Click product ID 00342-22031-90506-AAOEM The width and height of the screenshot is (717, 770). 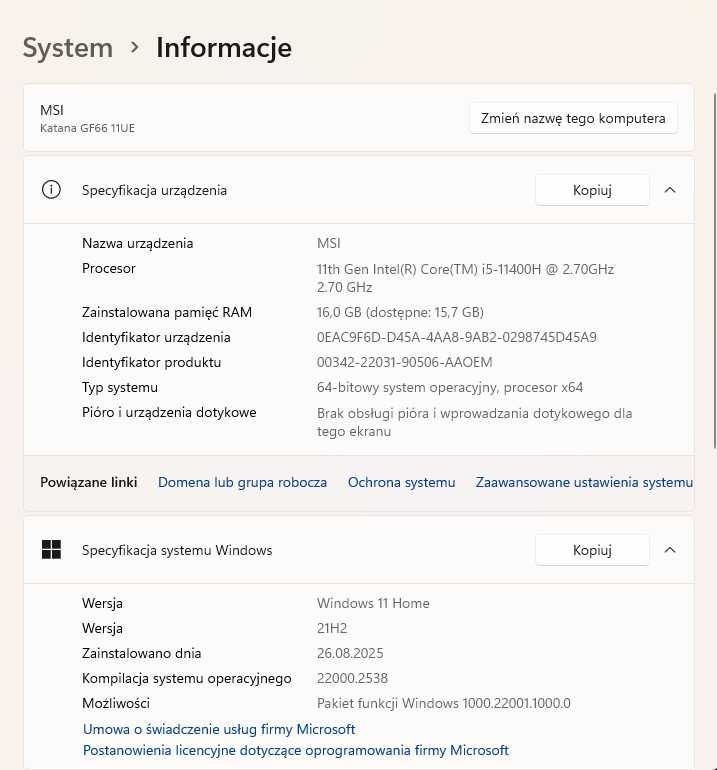(x=405, y=362)
